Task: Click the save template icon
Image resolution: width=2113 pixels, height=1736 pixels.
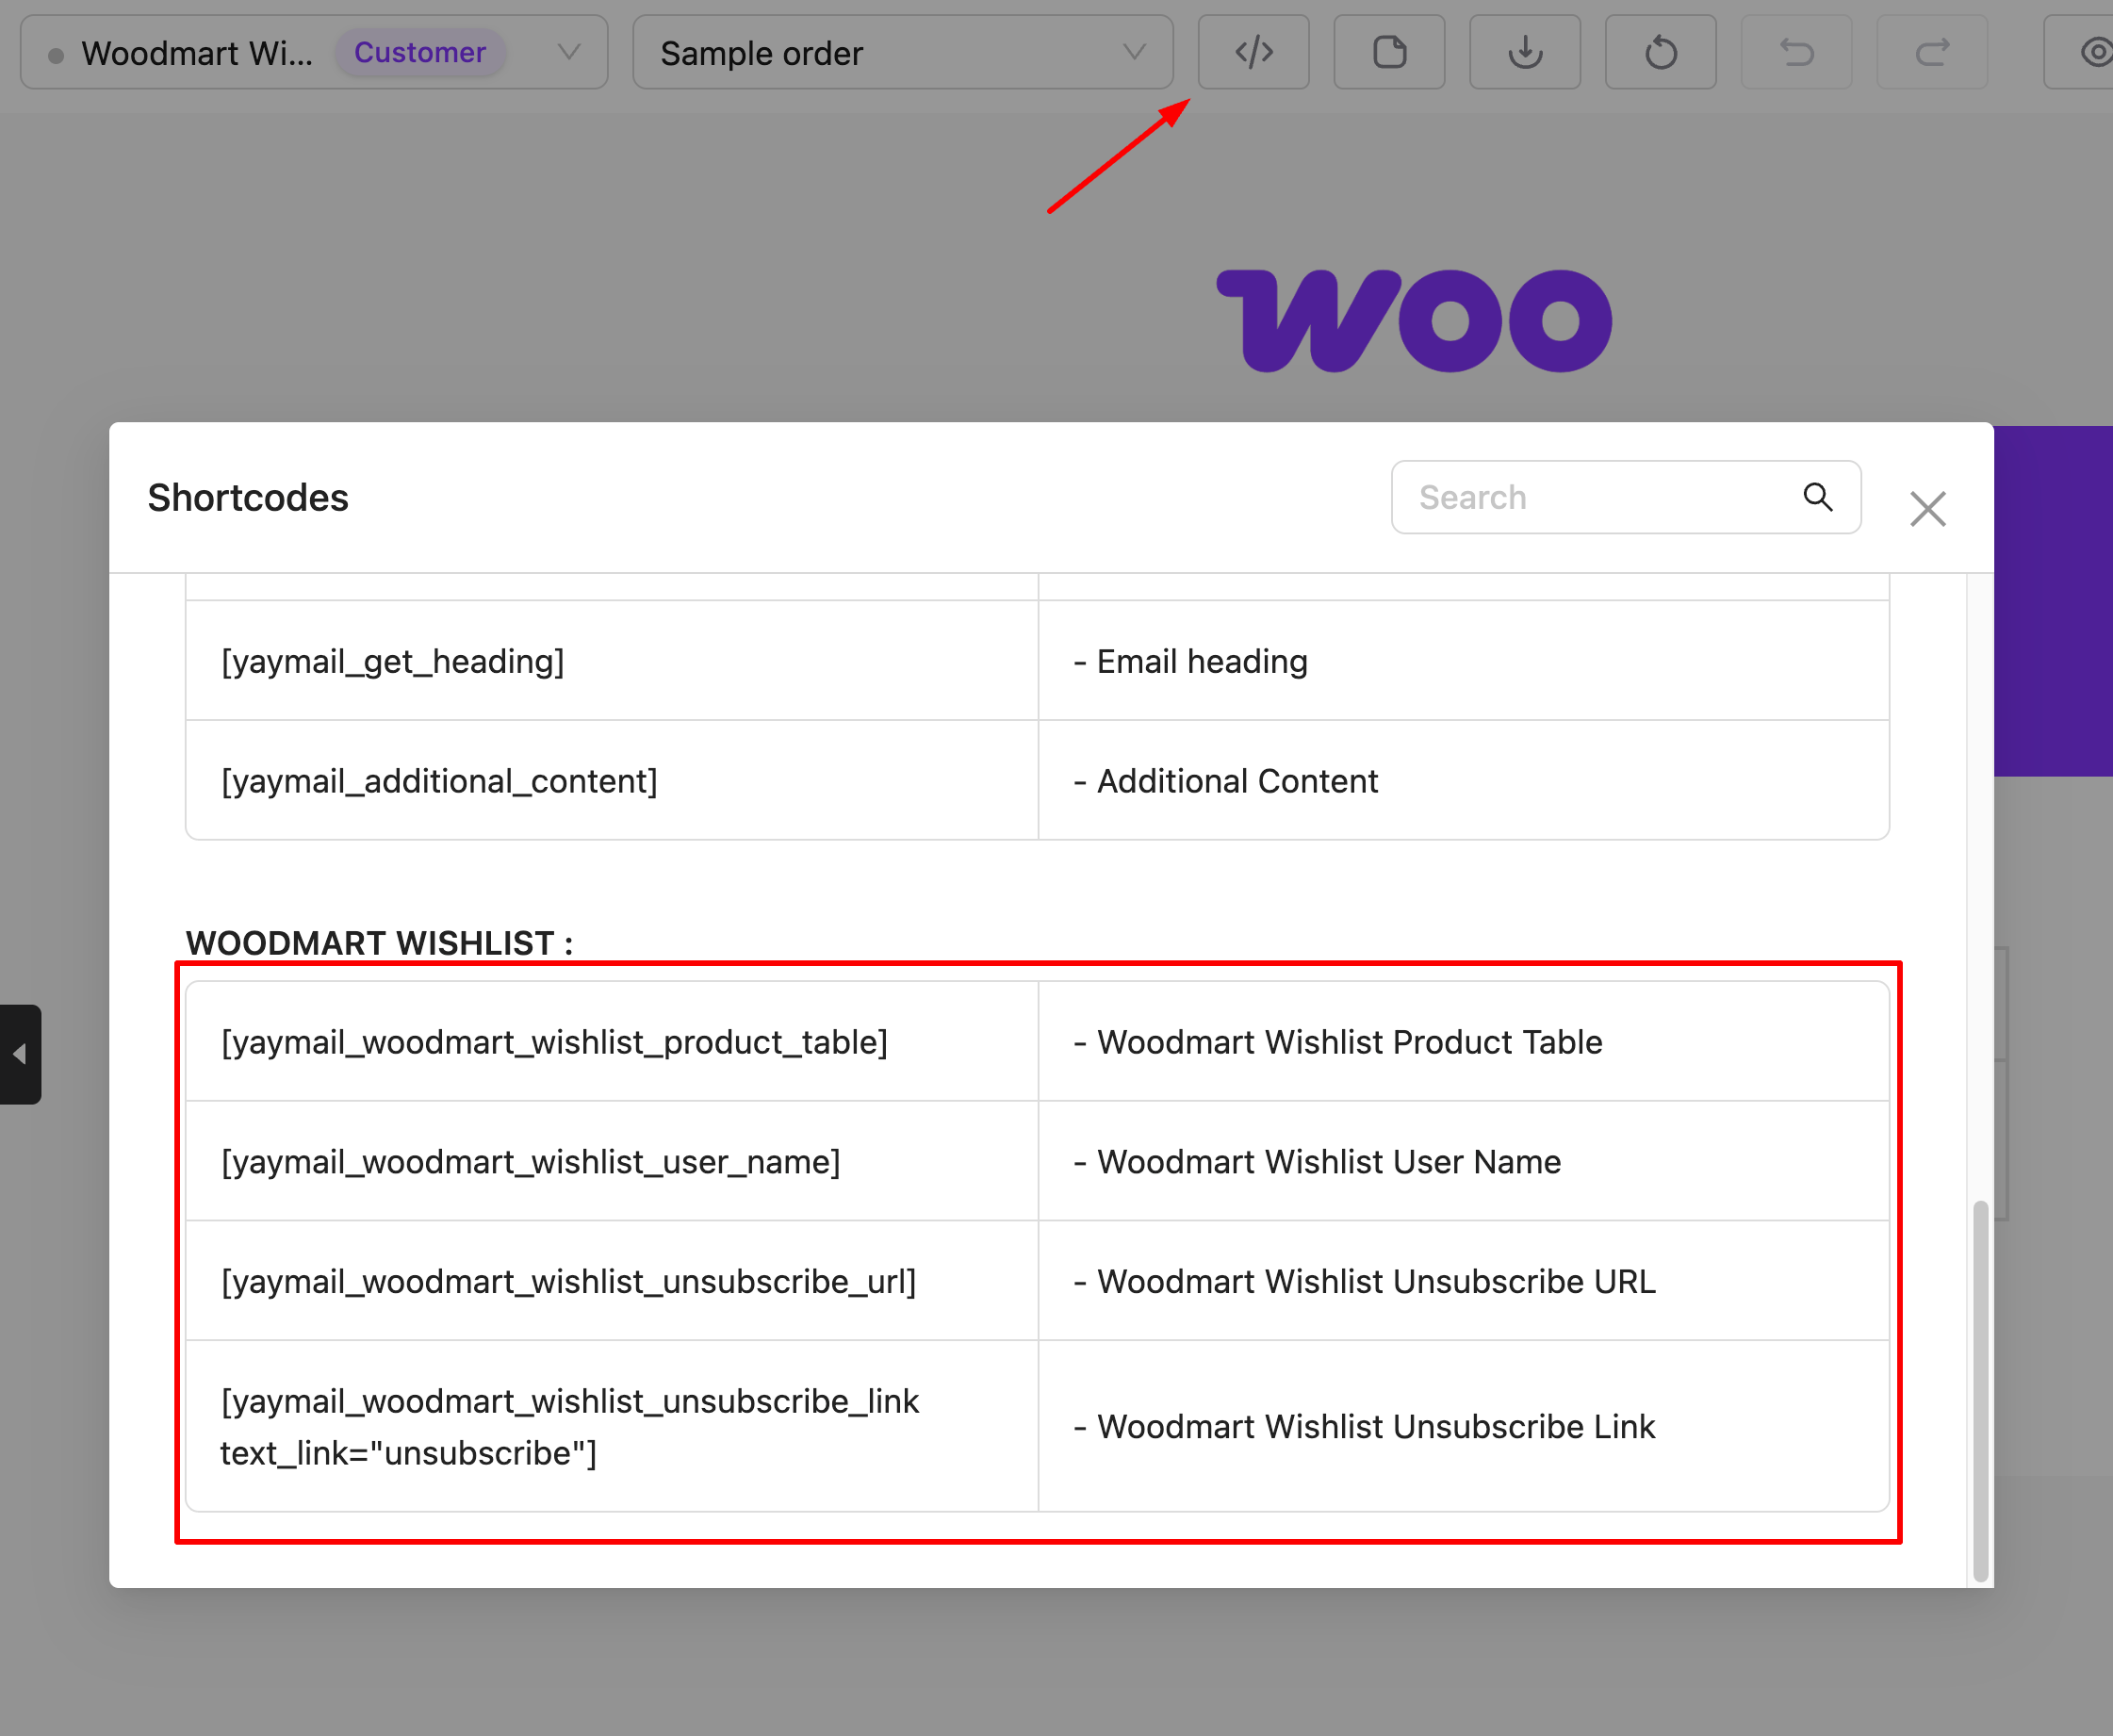Action: coord(1389,52)
